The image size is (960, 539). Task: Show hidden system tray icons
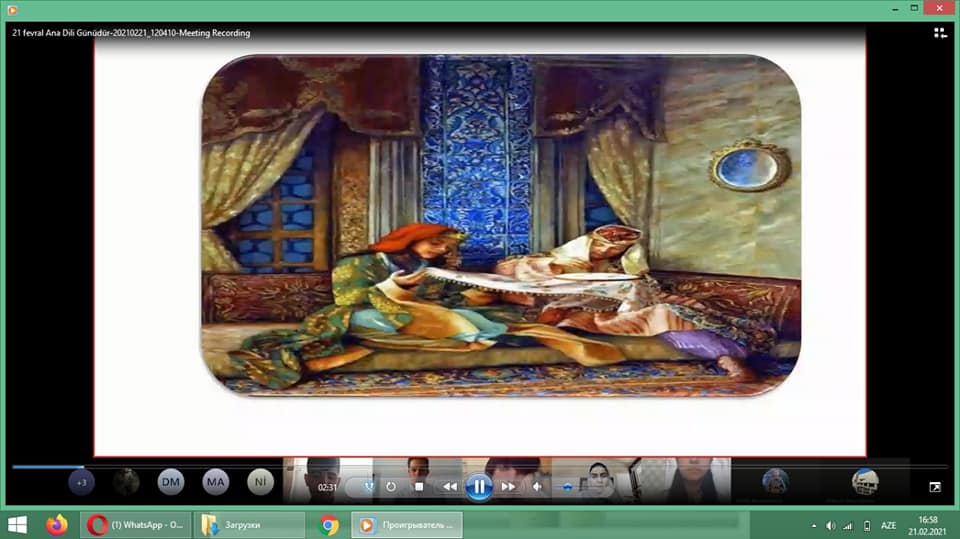tap(814, 526)
